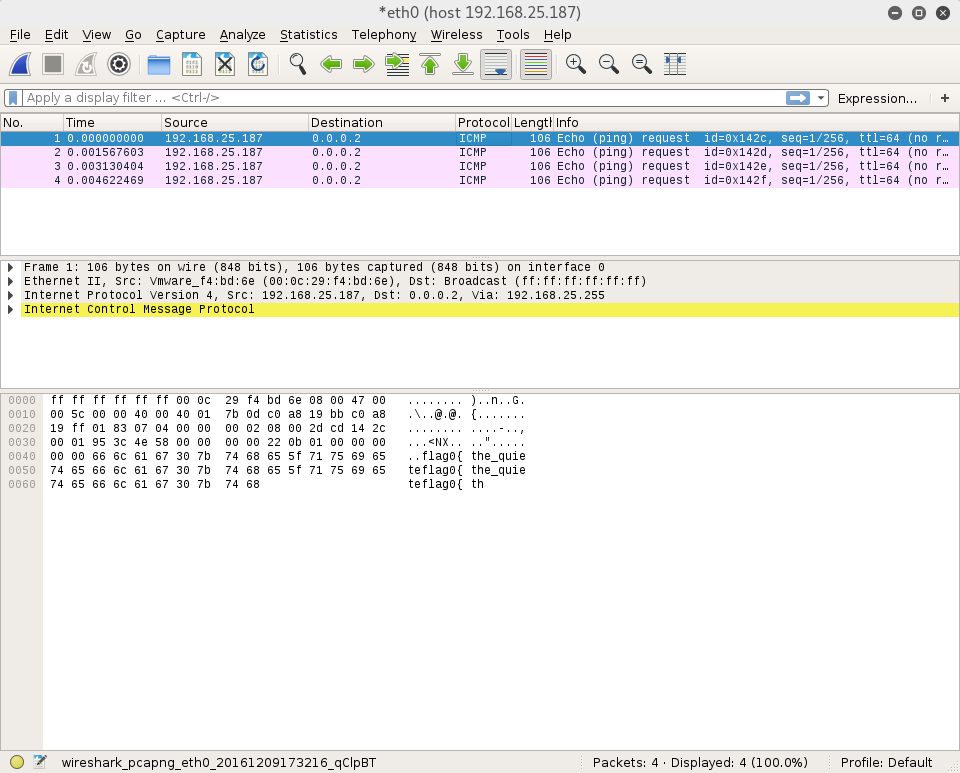The height and width of the screenshot is (773, 960).
Task: Click the find packet magnifier icon
Action: click(298, 65)
